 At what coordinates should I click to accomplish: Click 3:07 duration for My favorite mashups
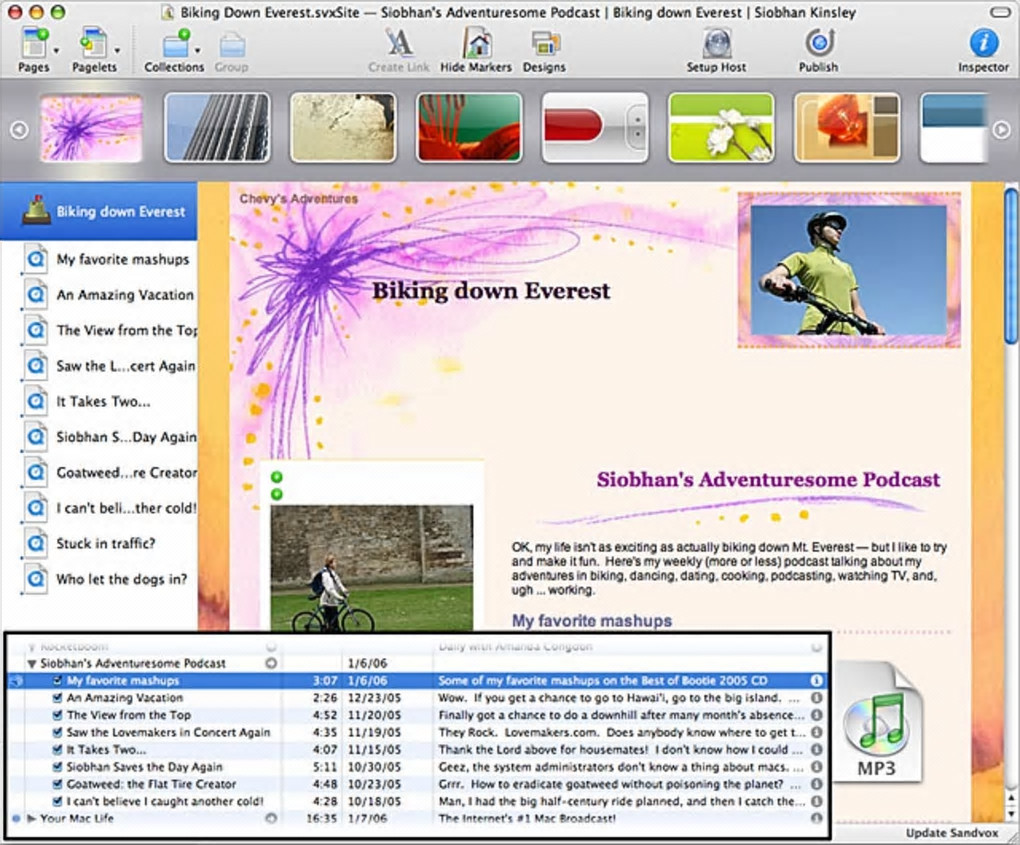(325, 680)
